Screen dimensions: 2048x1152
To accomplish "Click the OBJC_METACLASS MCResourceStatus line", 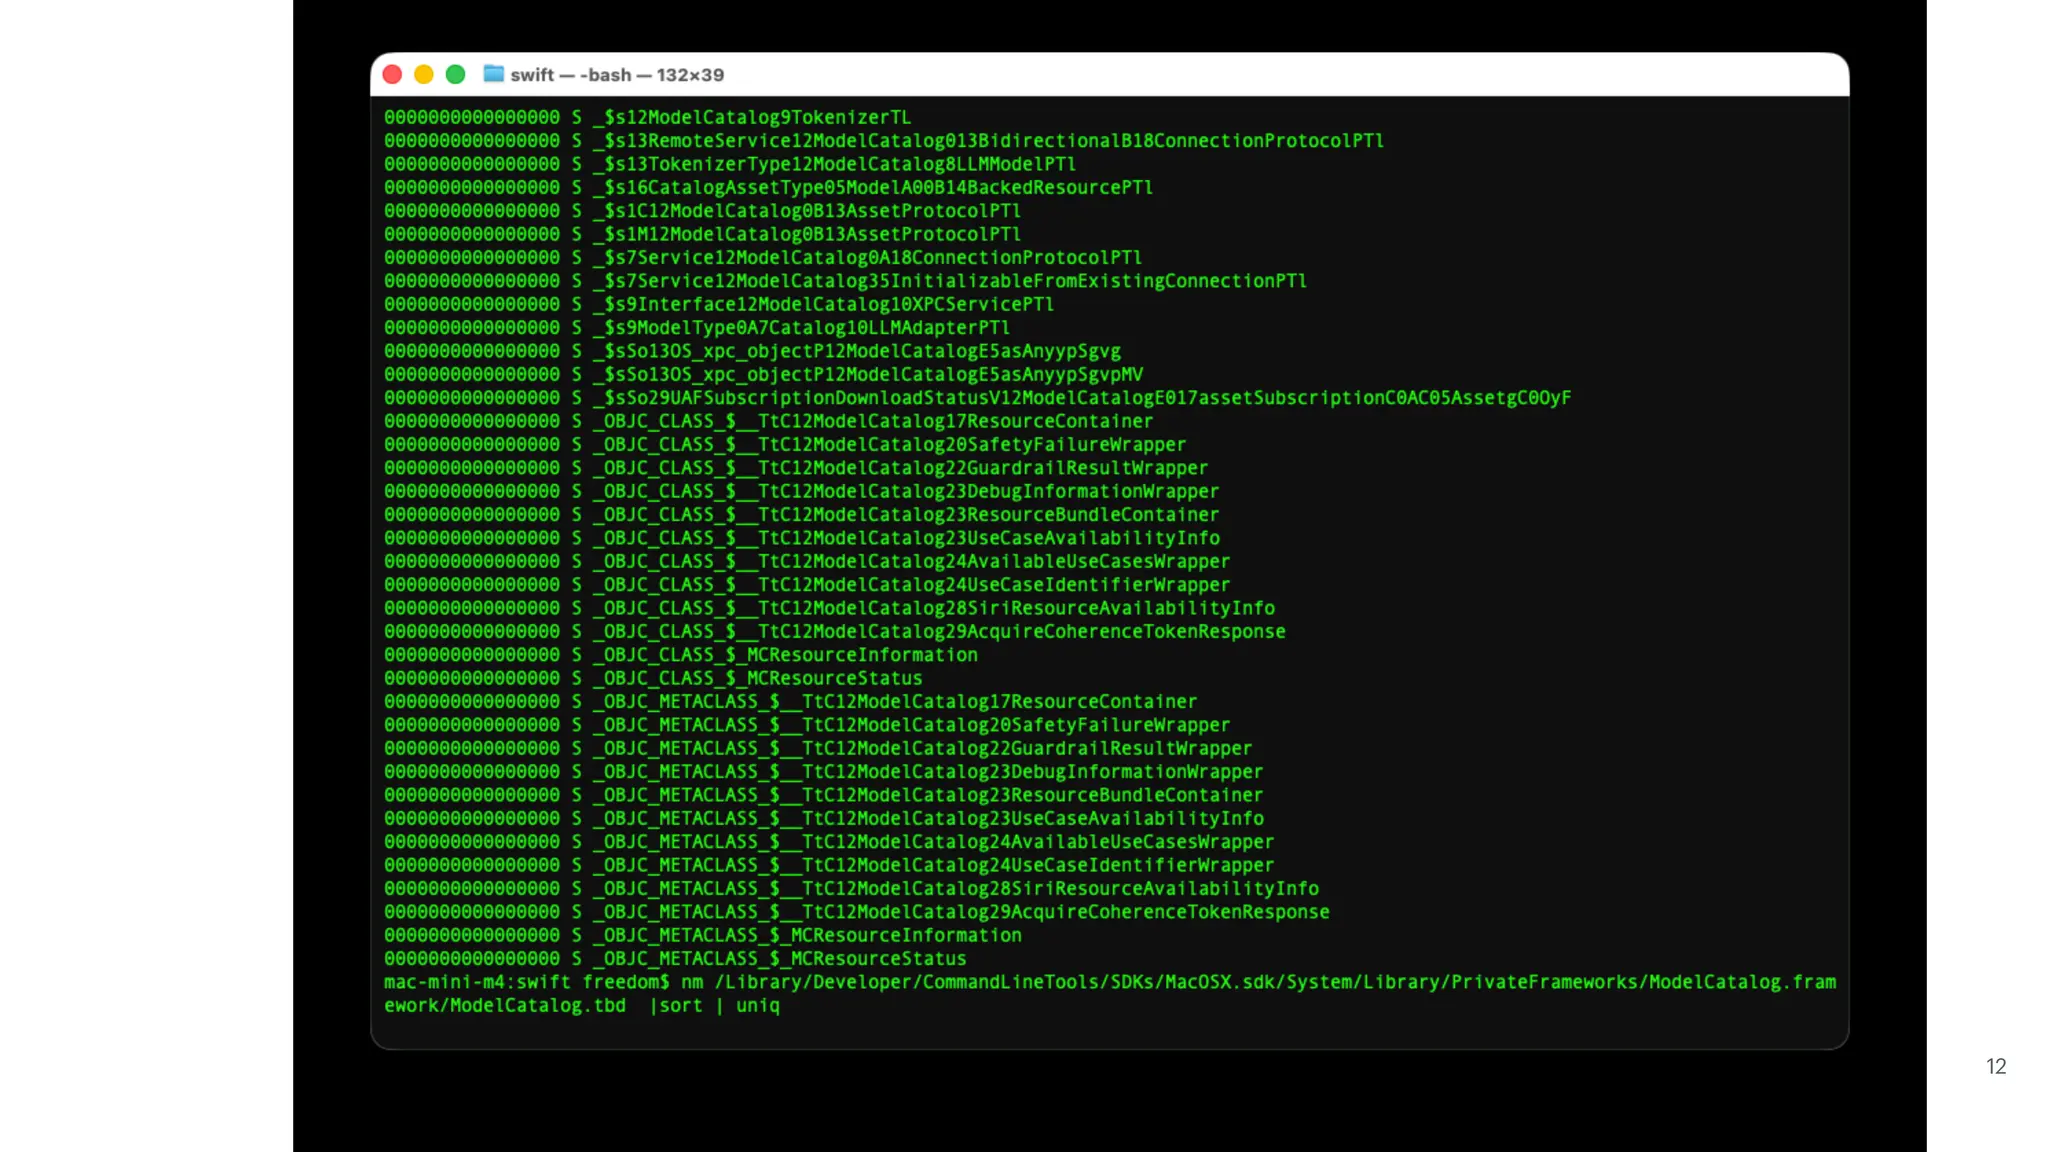I will tap(779, 959).
